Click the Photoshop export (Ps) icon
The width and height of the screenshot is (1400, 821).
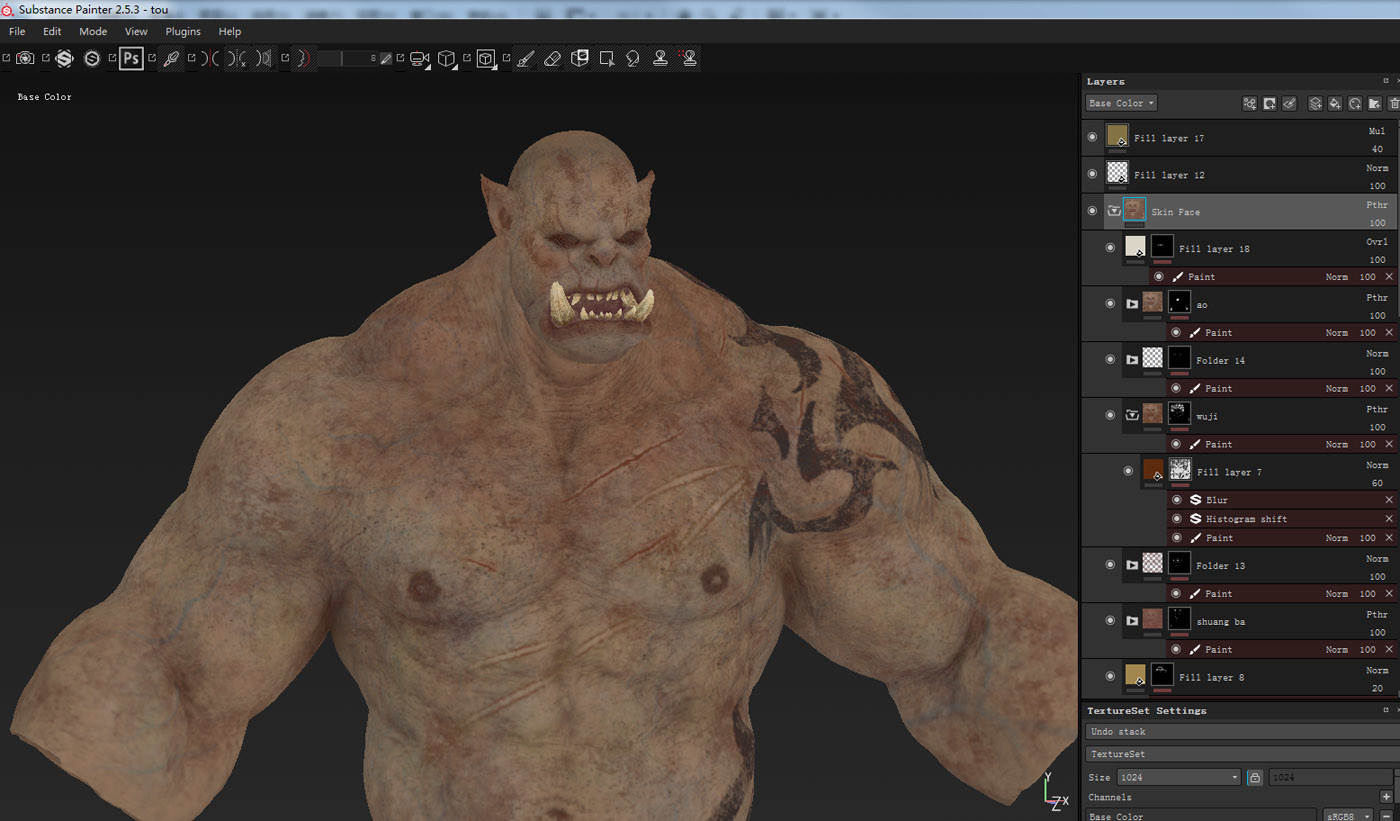[131, 58]
